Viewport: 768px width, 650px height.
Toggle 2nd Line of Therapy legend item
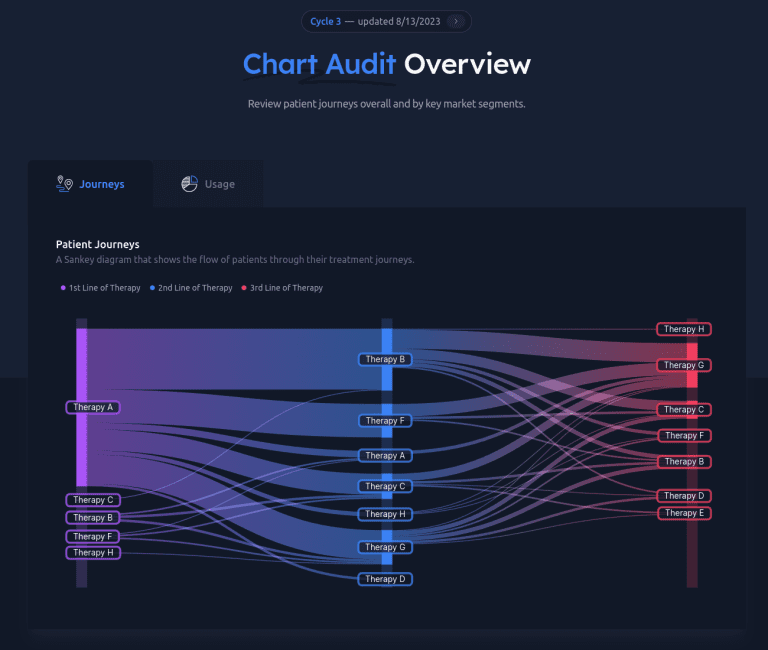click(x=191, y=288)
